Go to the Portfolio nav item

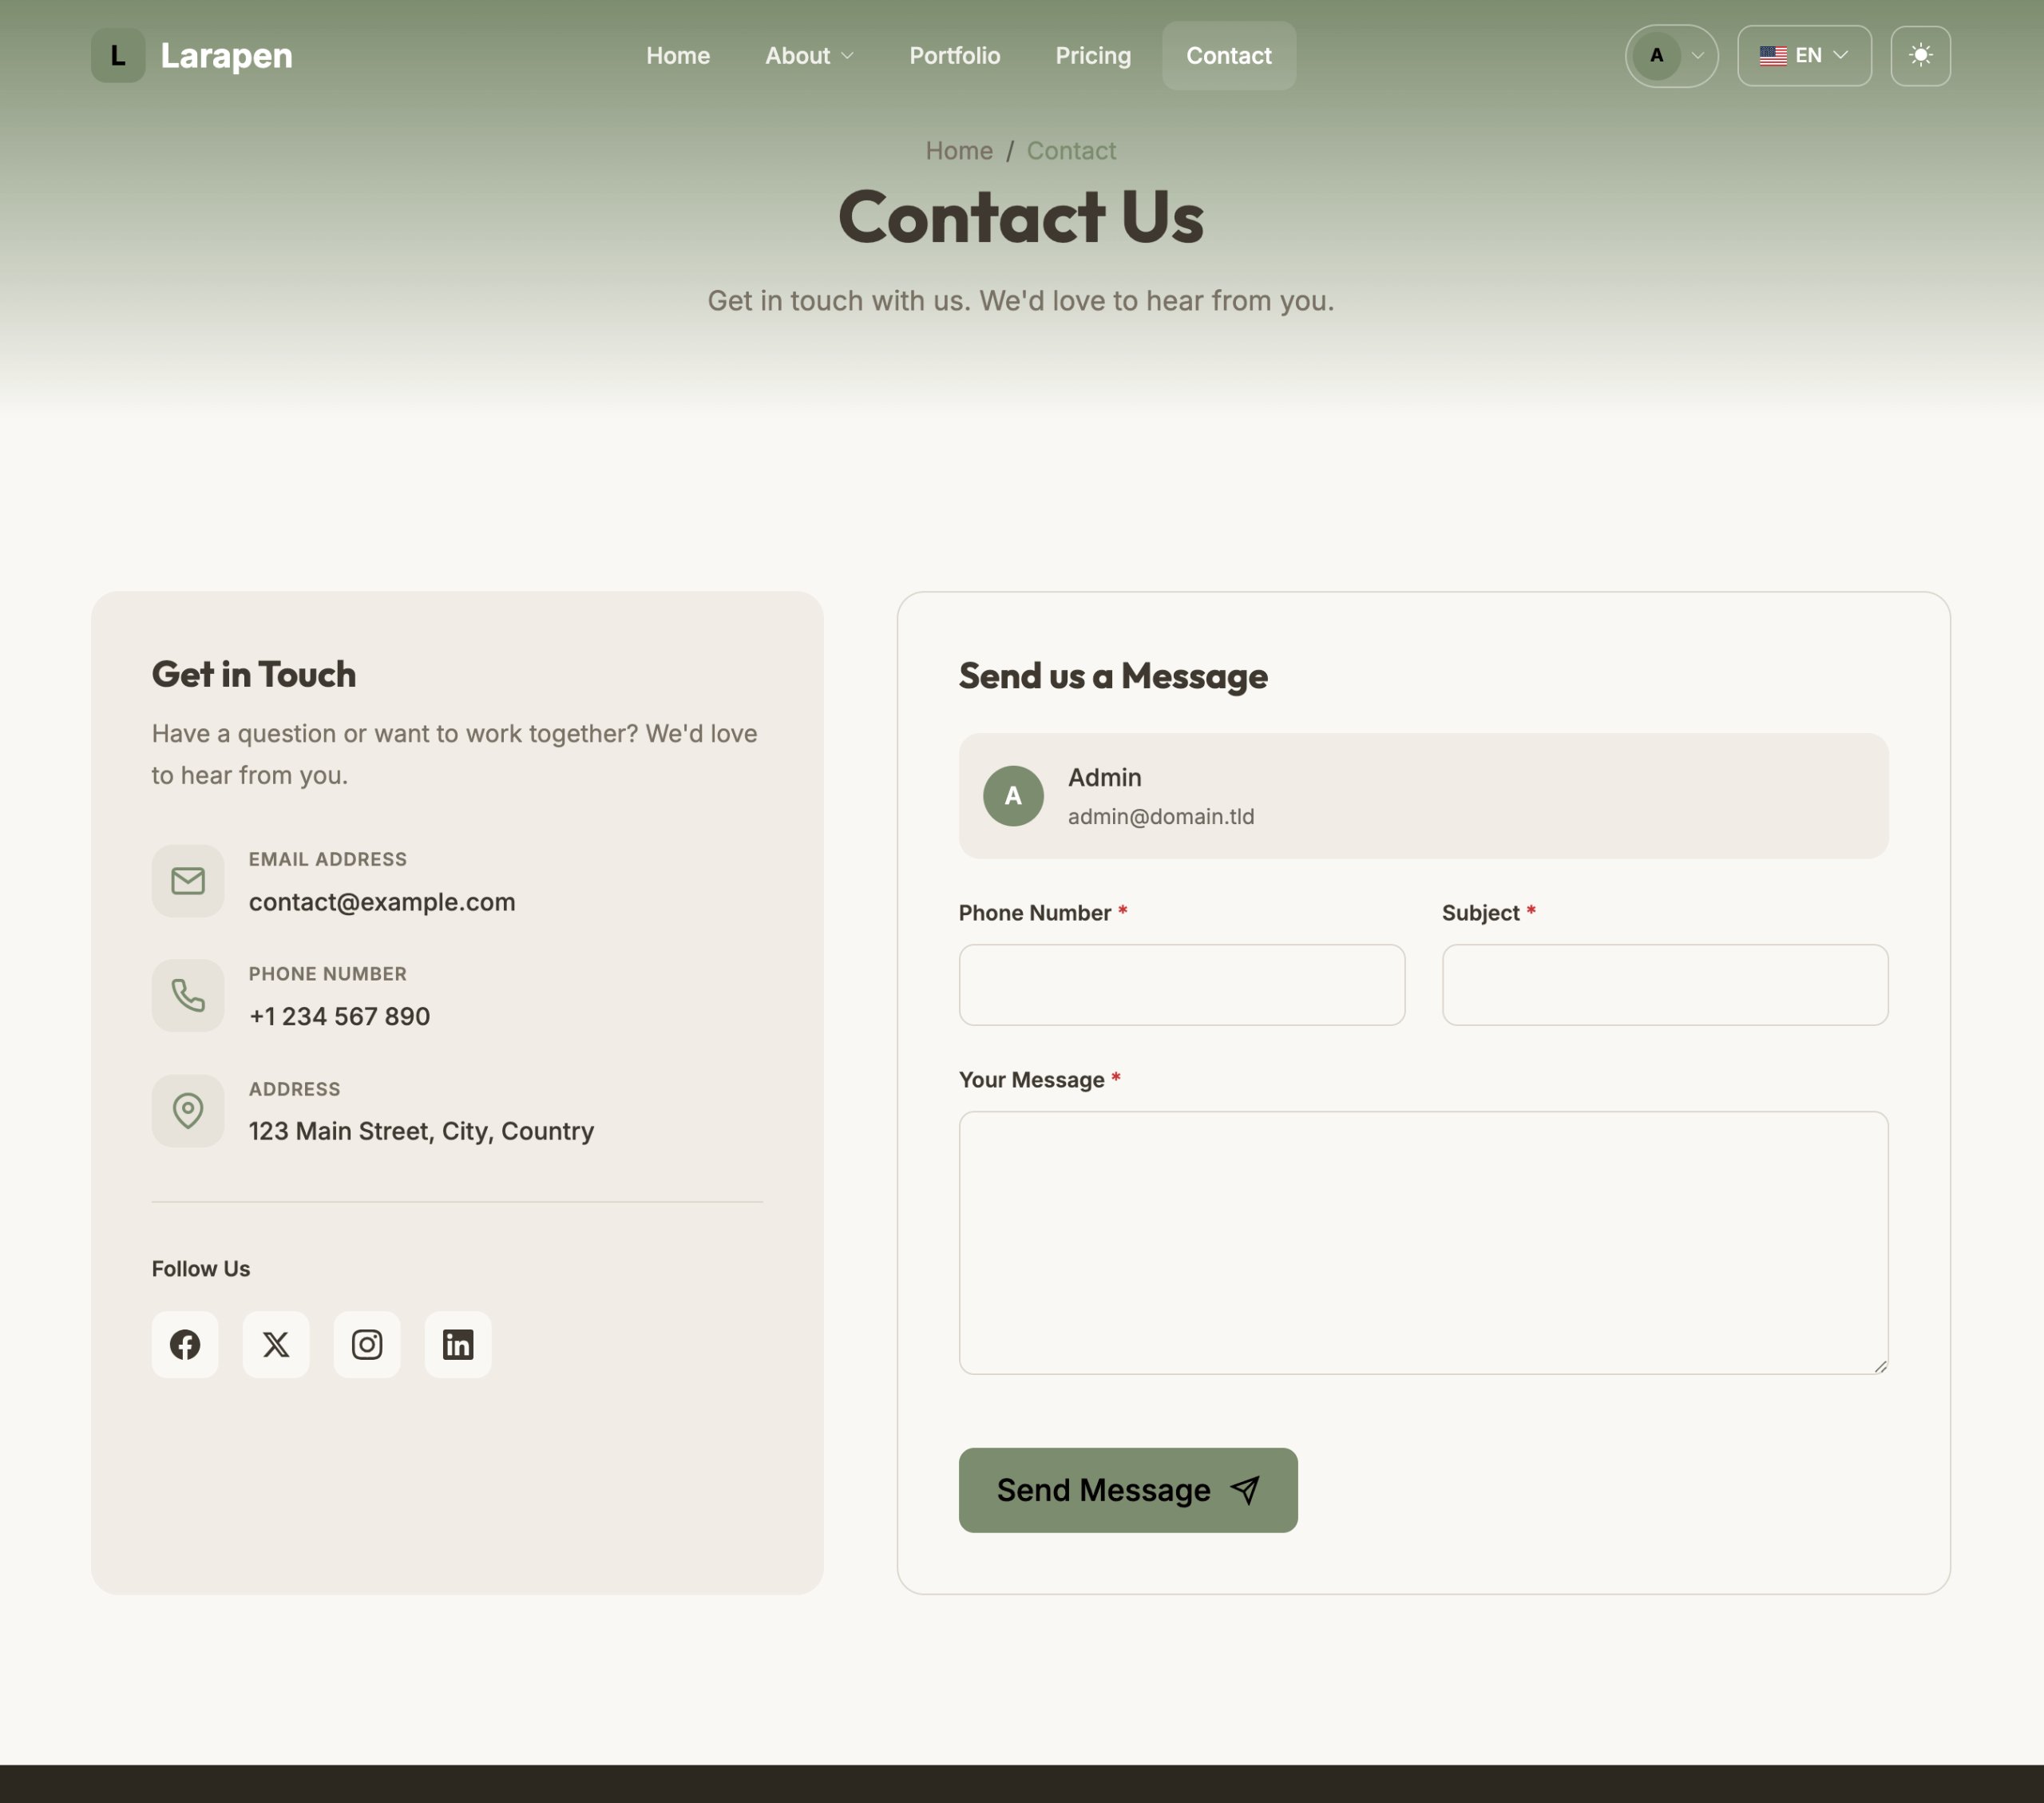click(x=954, y=55)
